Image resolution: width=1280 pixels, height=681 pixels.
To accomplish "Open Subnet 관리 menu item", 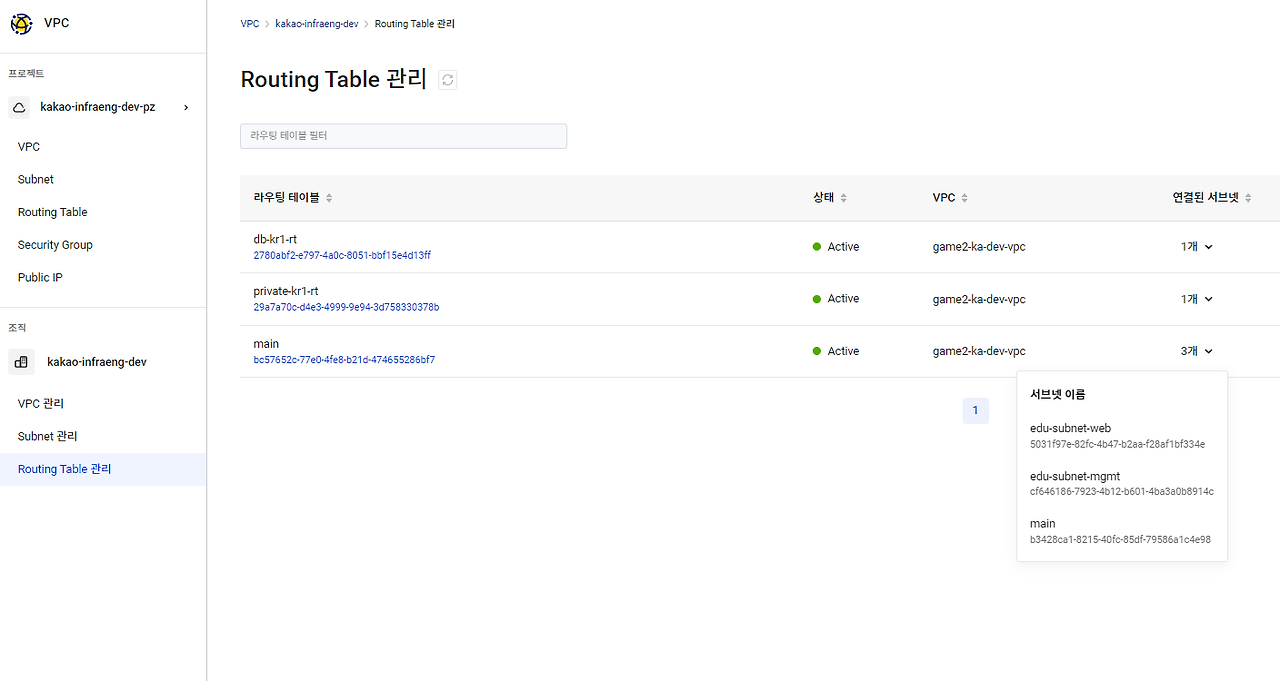I will (x=47, y=436).
